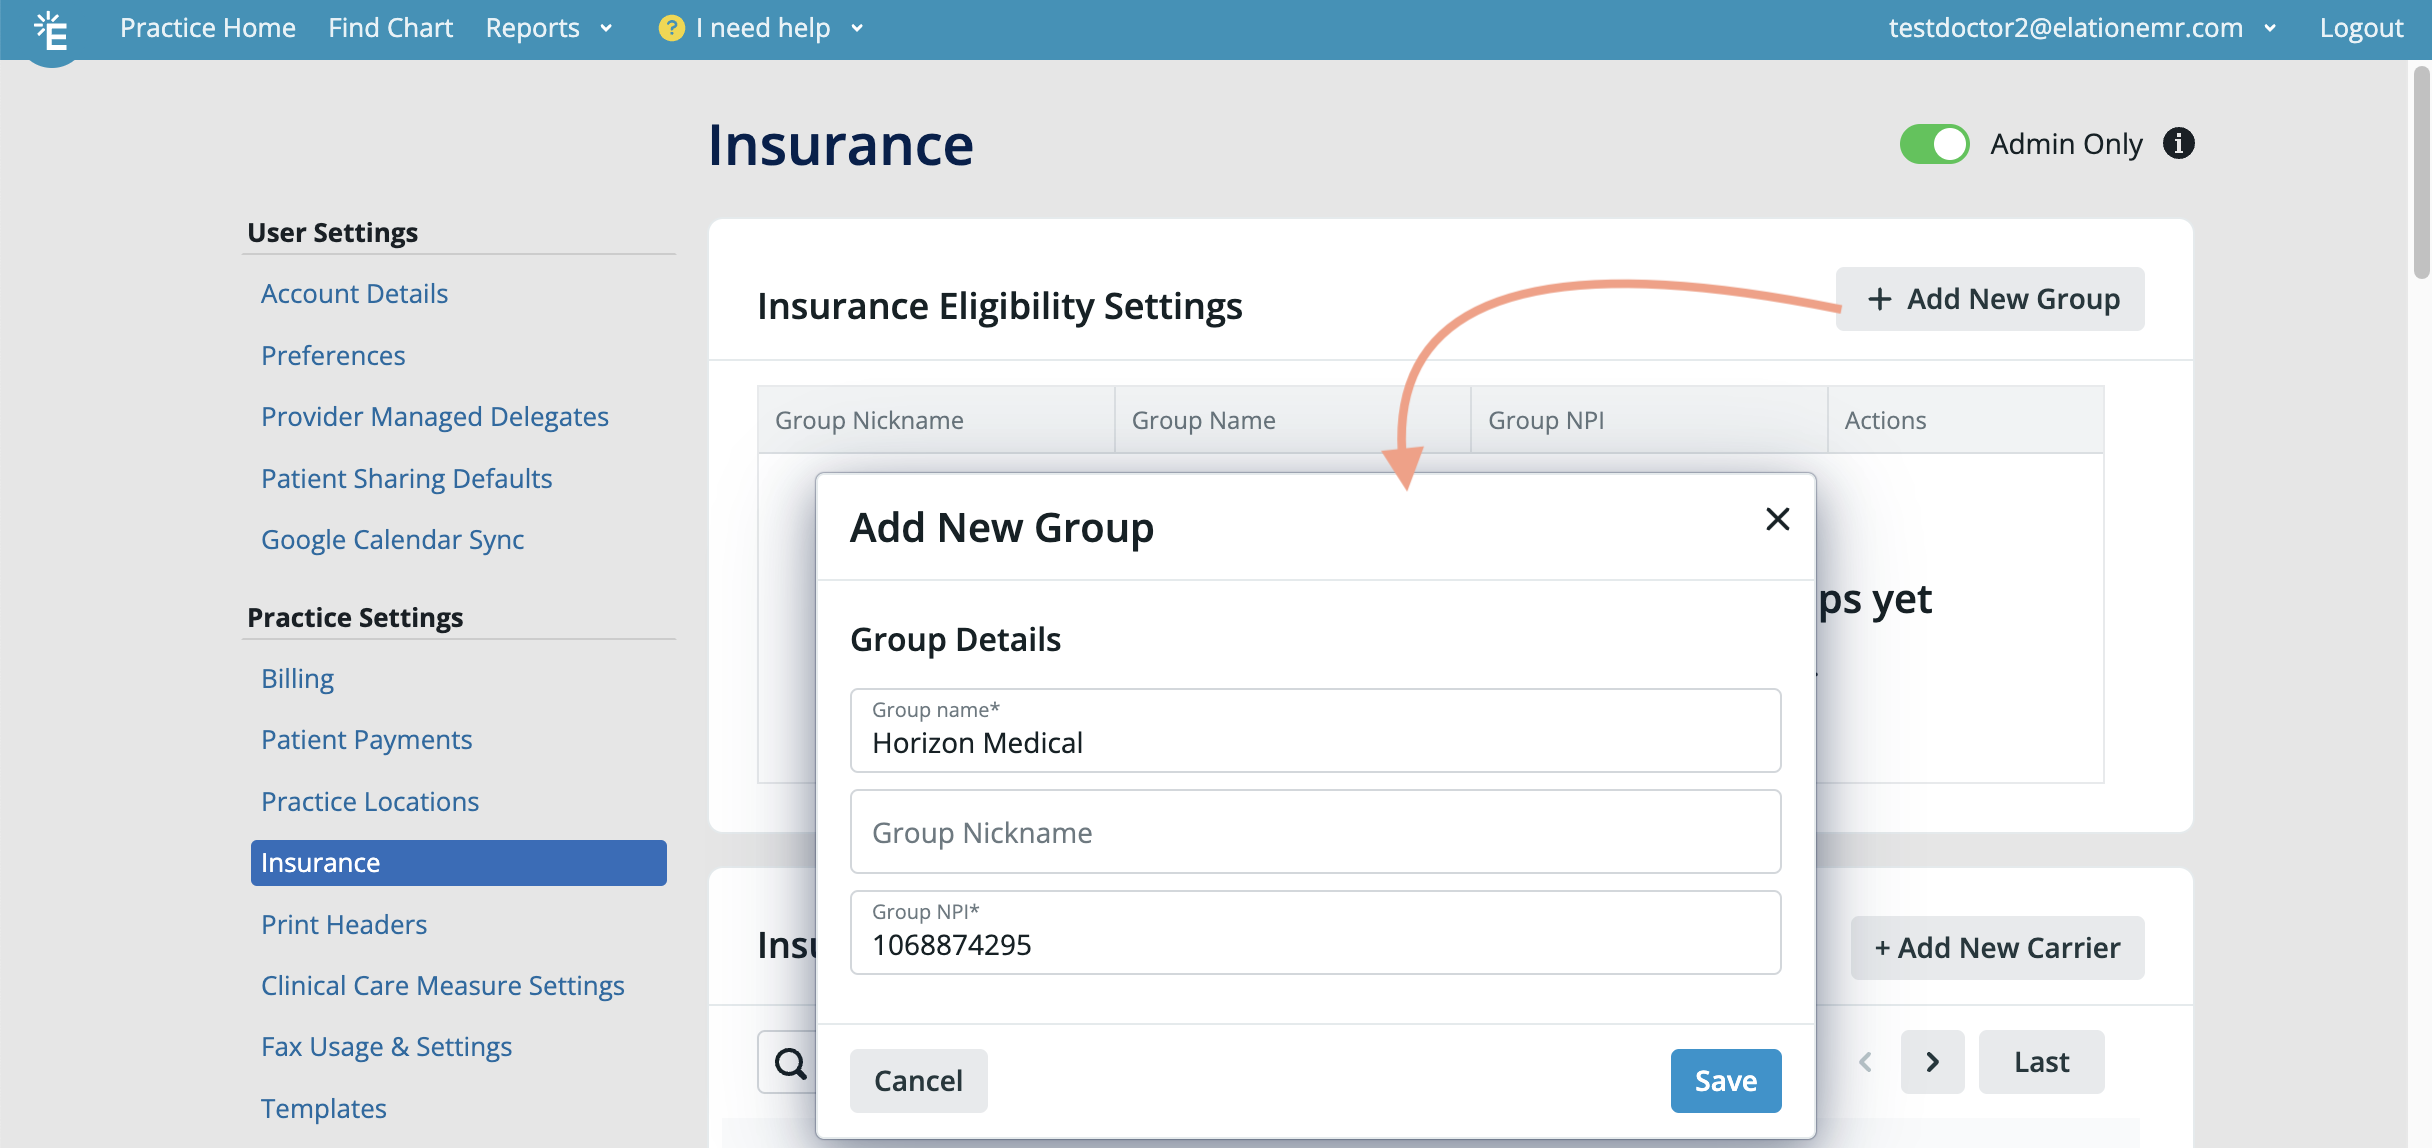Click the Group Nickname input field

click(1315, 832)
